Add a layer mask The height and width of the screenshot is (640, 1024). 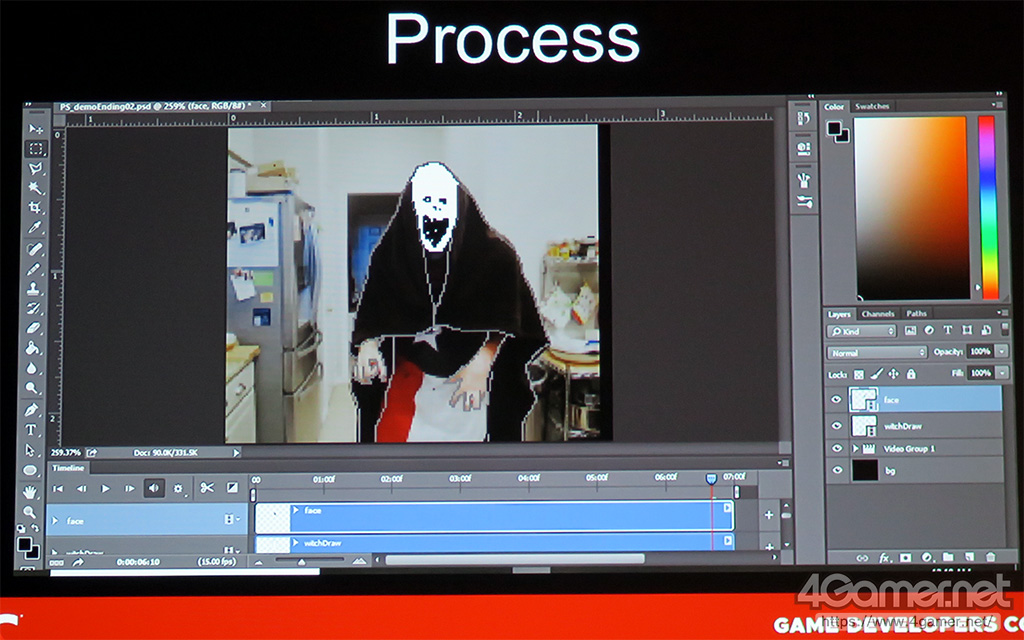906,558
